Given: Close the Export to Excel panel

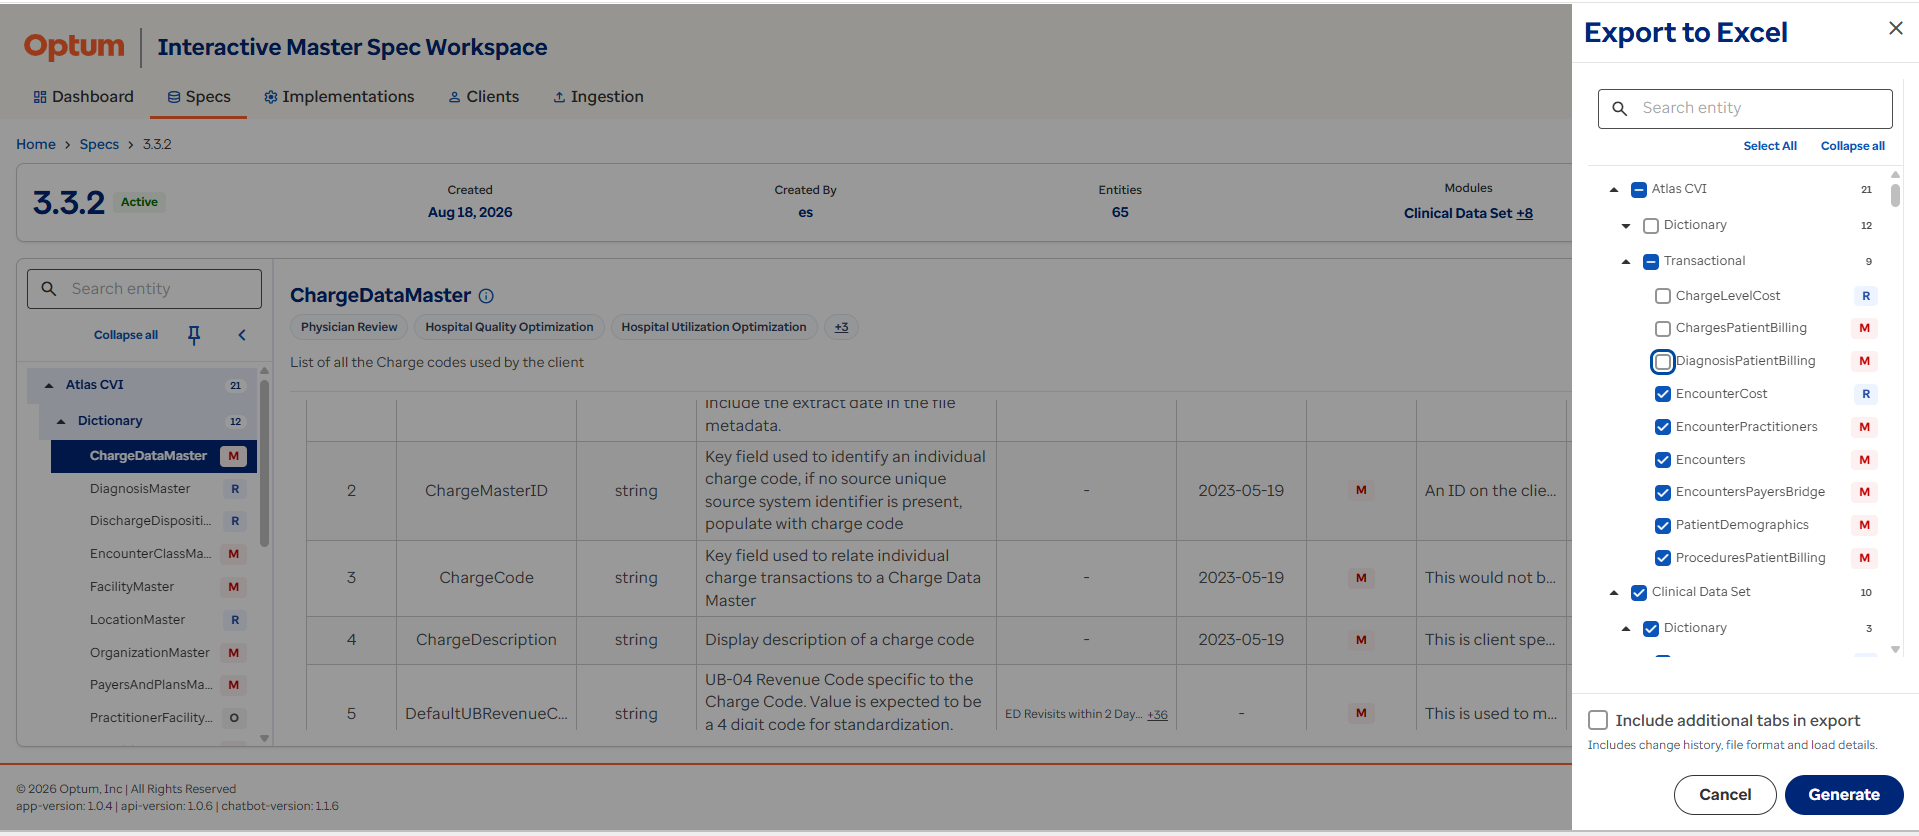Looking at the screenshot, I should click(1895, 28).
